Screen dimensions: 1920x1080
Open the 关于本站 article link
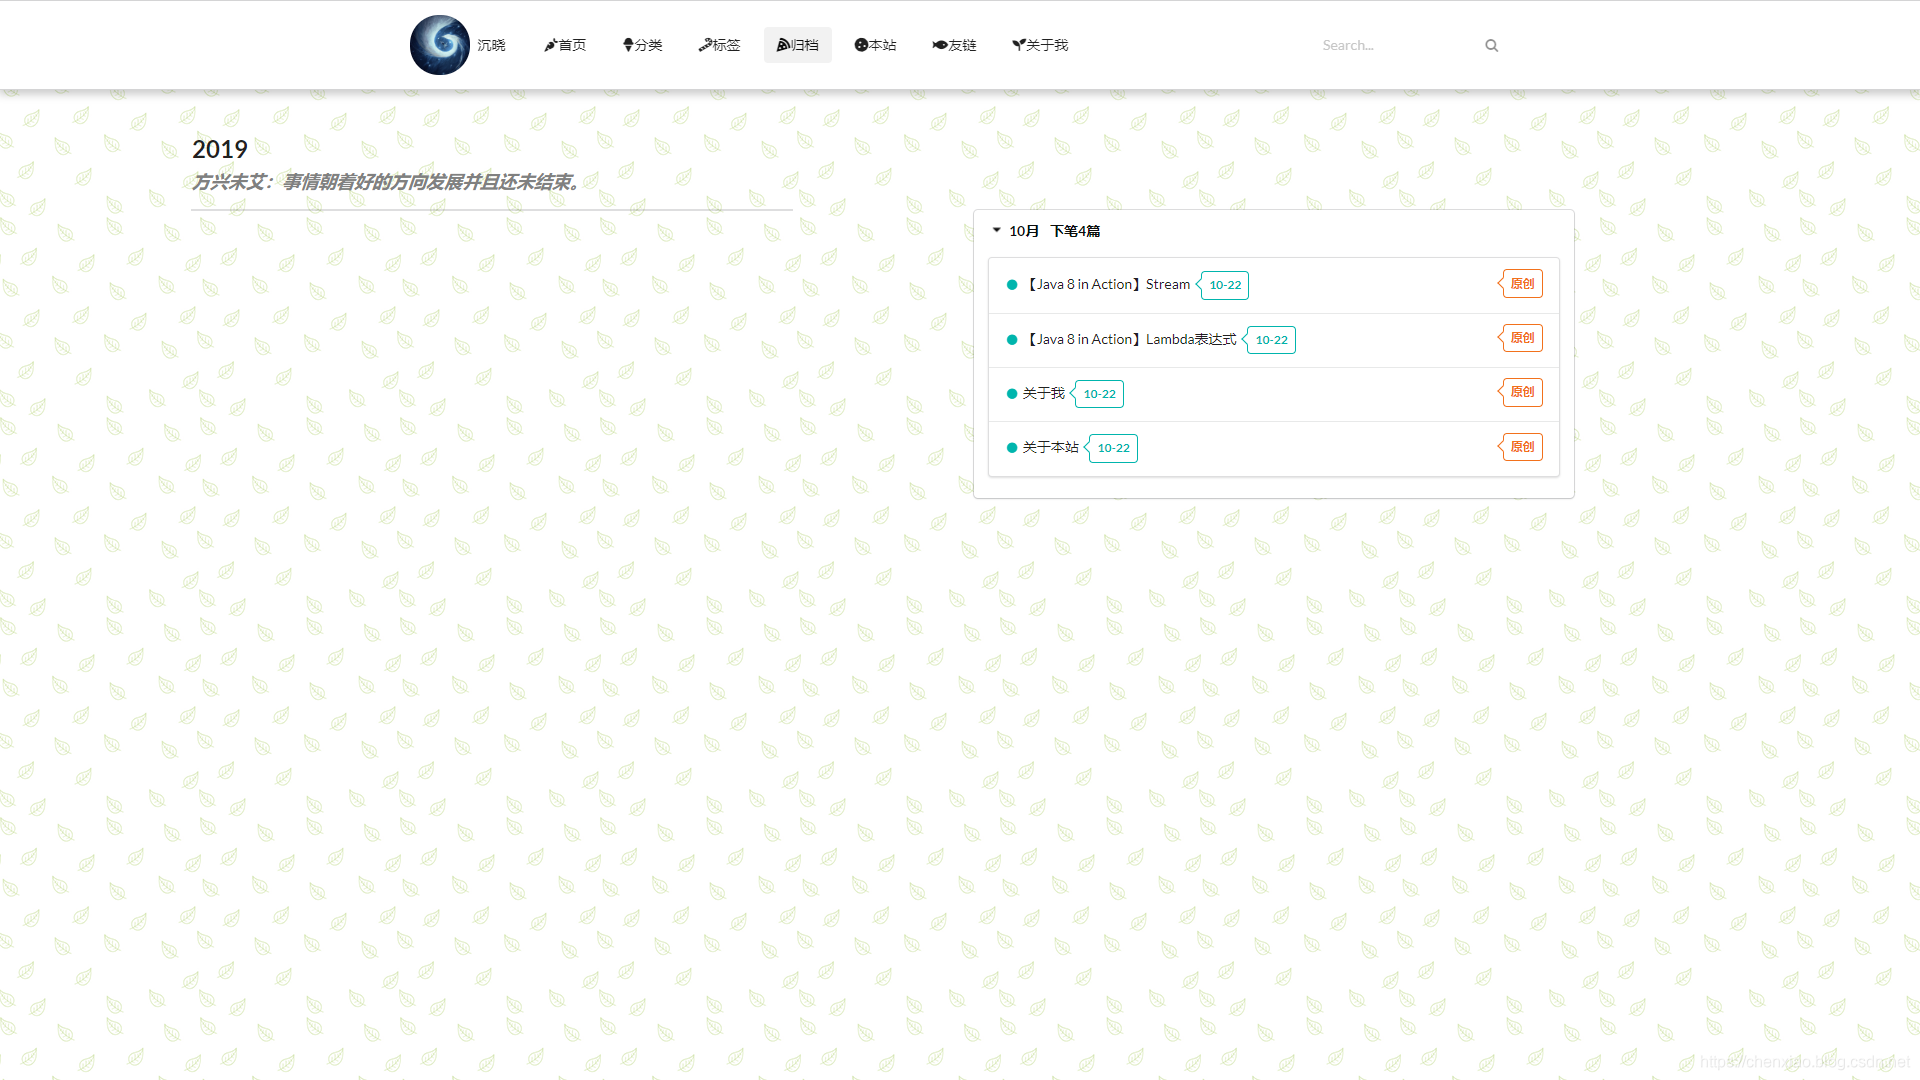click(1050, 447)
